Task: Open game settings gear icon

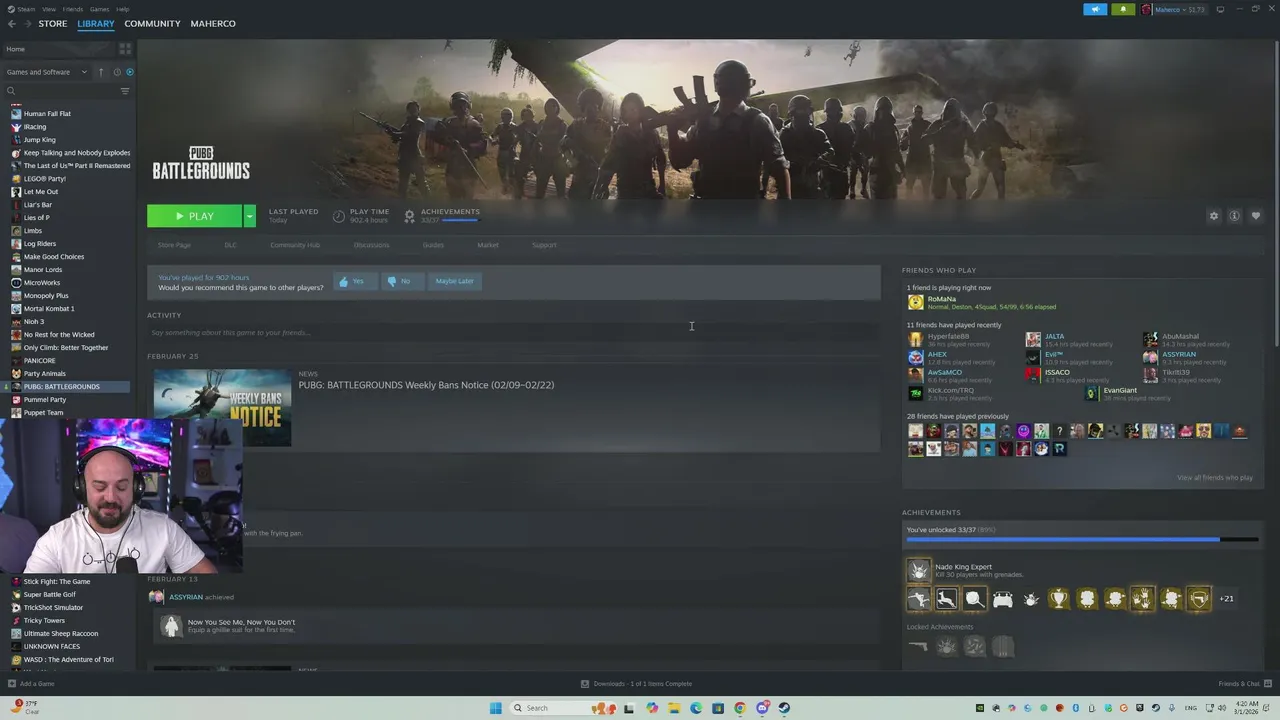Action: (1214, 216)
